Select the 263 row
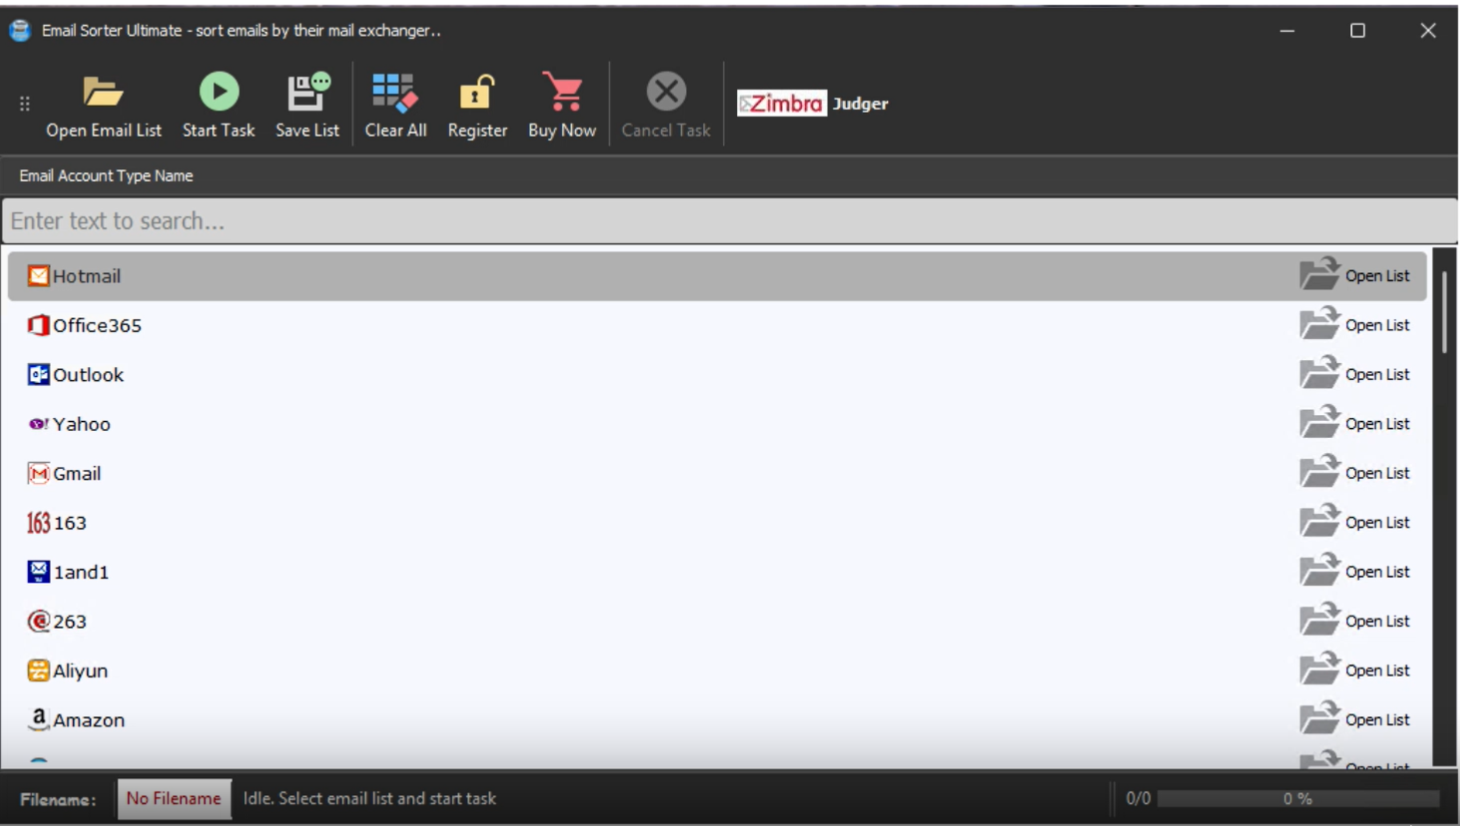 717,621
